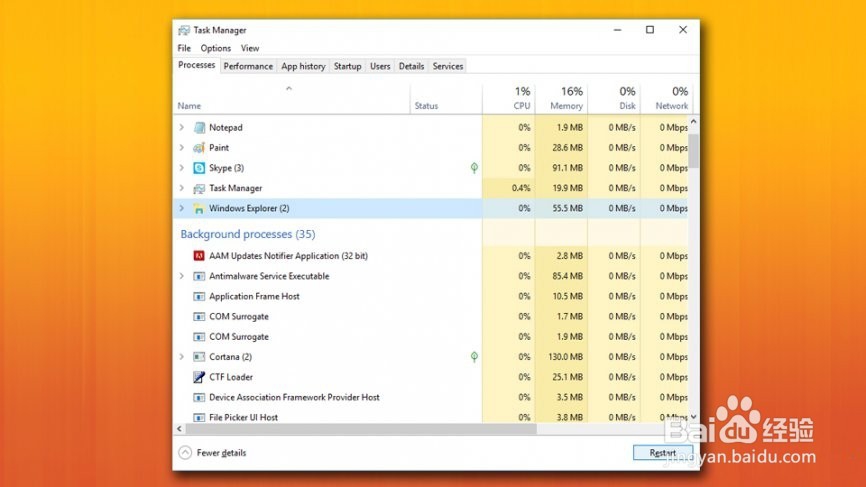This screenshot has width=866, height=487.
Task: Switch to the Details tab
Action: [411, 66]
